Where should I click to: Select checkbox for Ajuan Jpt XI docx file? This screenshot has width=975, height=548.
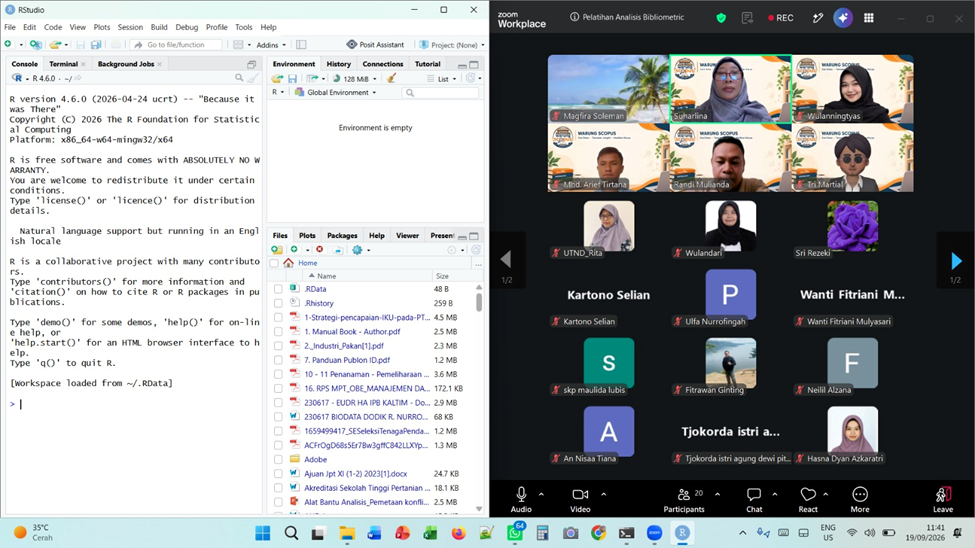coord(279,474)
